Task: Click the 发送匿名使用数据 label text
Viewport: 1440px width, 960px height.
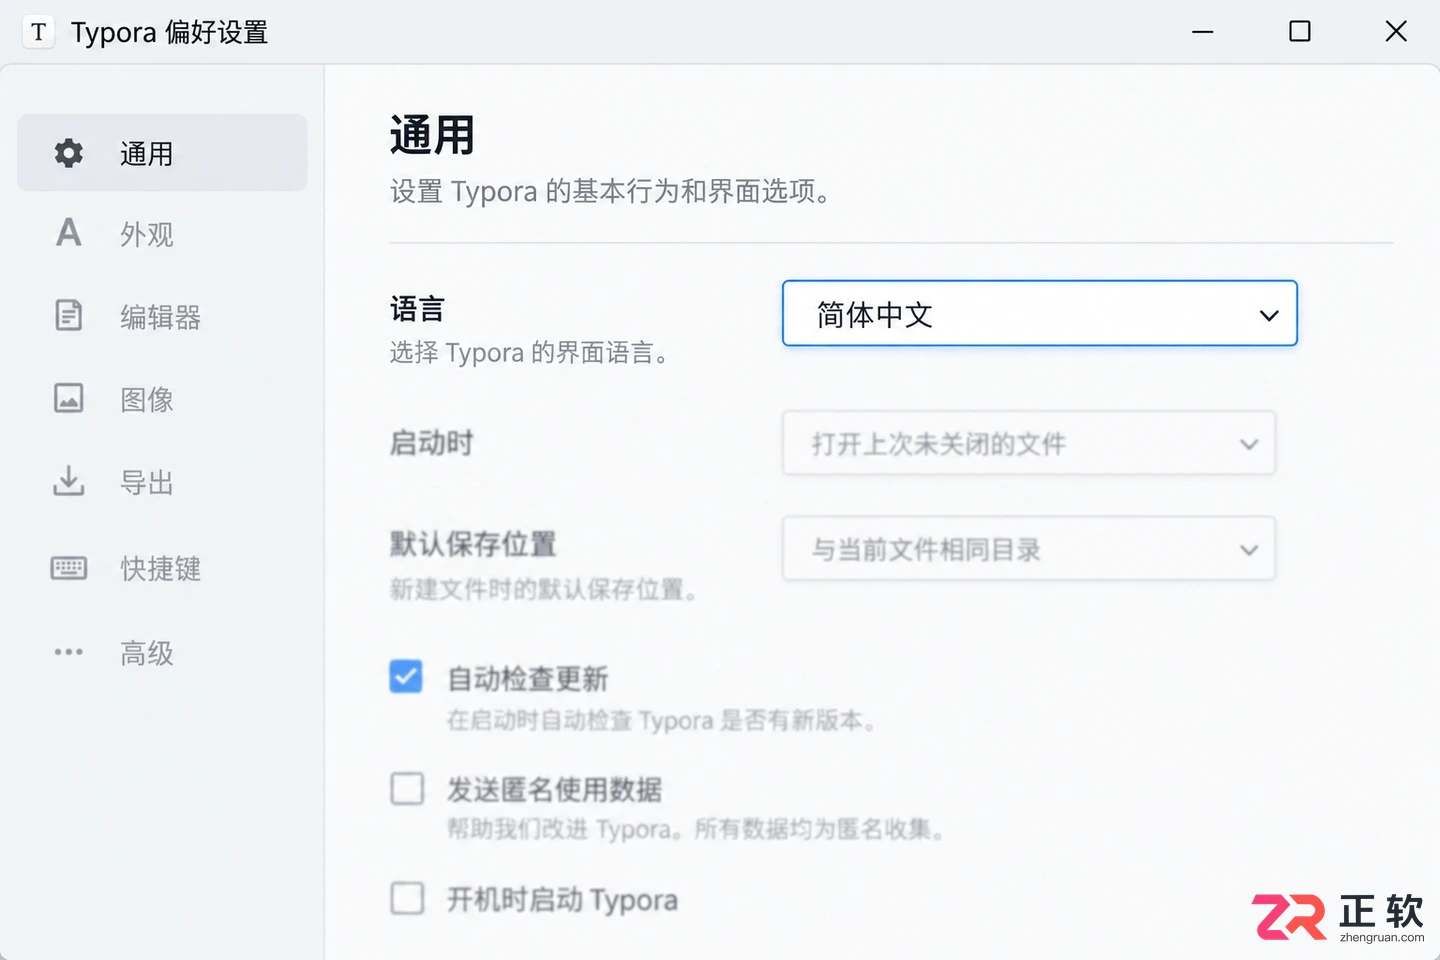Action: click(554, 790)
